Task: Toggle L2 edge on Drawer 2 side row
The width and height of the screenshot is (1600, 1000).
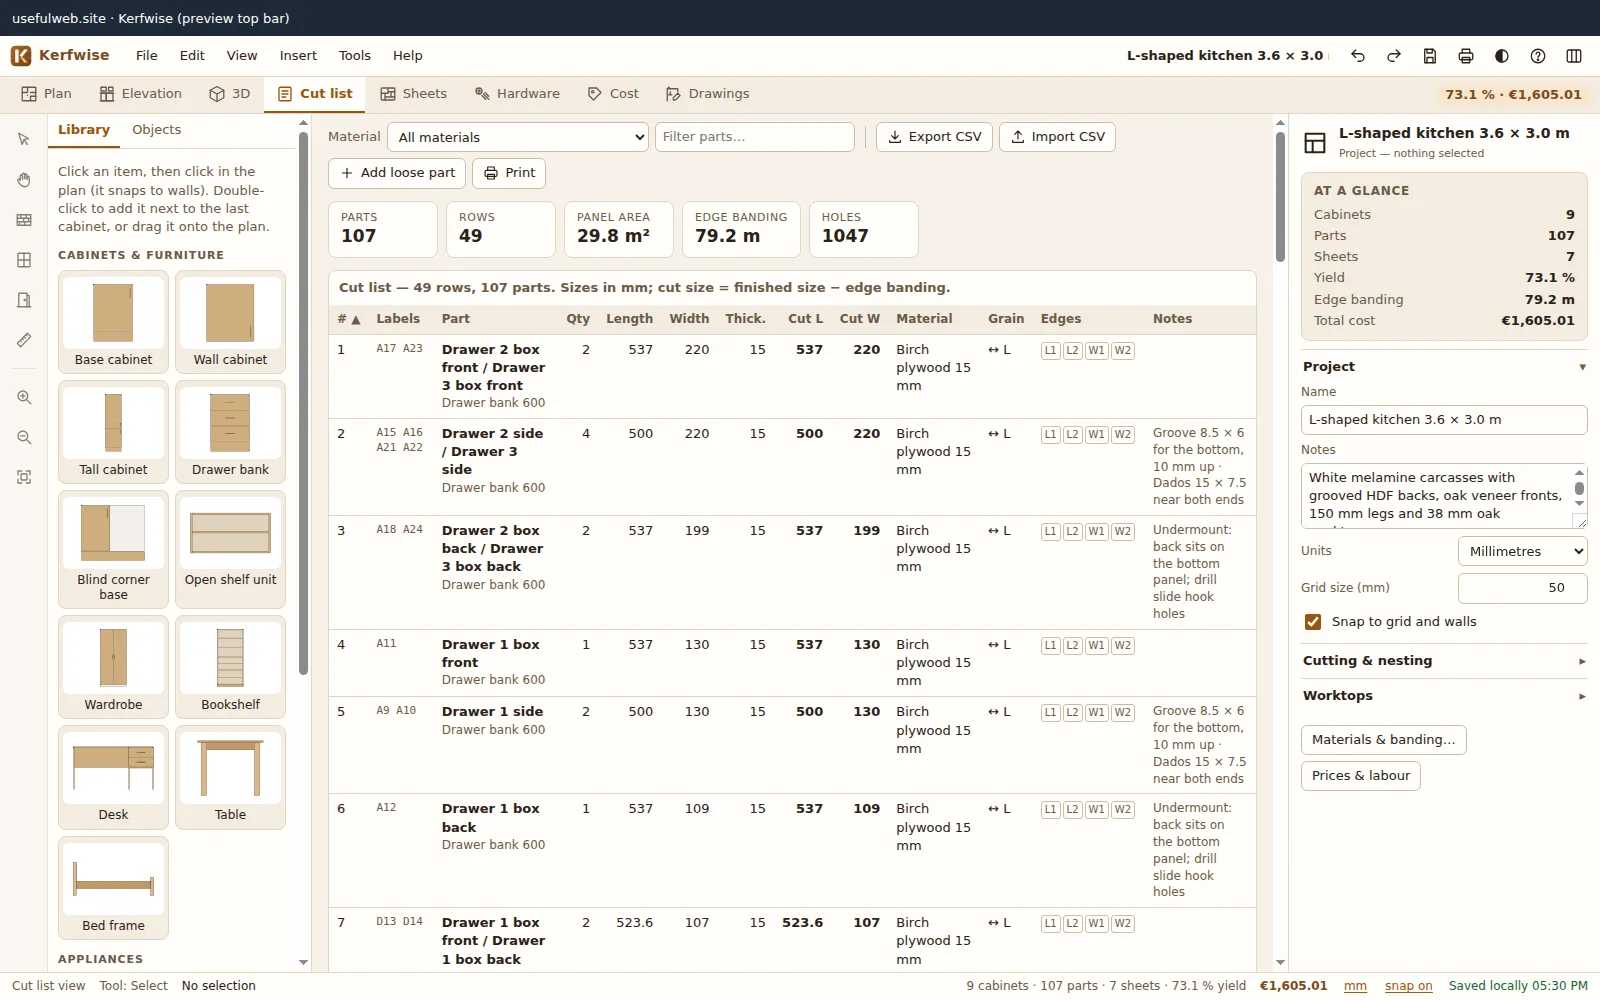Action: pos(1073,435)
